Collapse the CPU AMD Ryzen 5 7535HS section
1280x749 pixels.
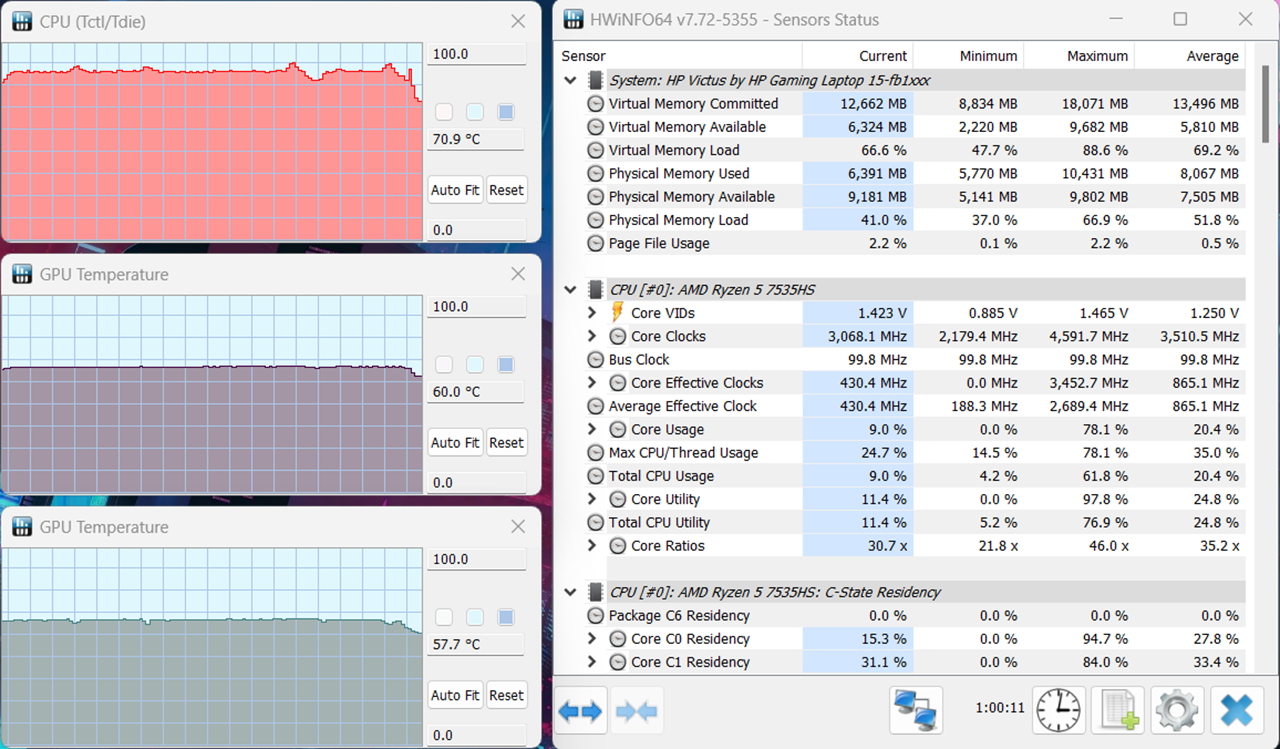(x=570, y=290)
